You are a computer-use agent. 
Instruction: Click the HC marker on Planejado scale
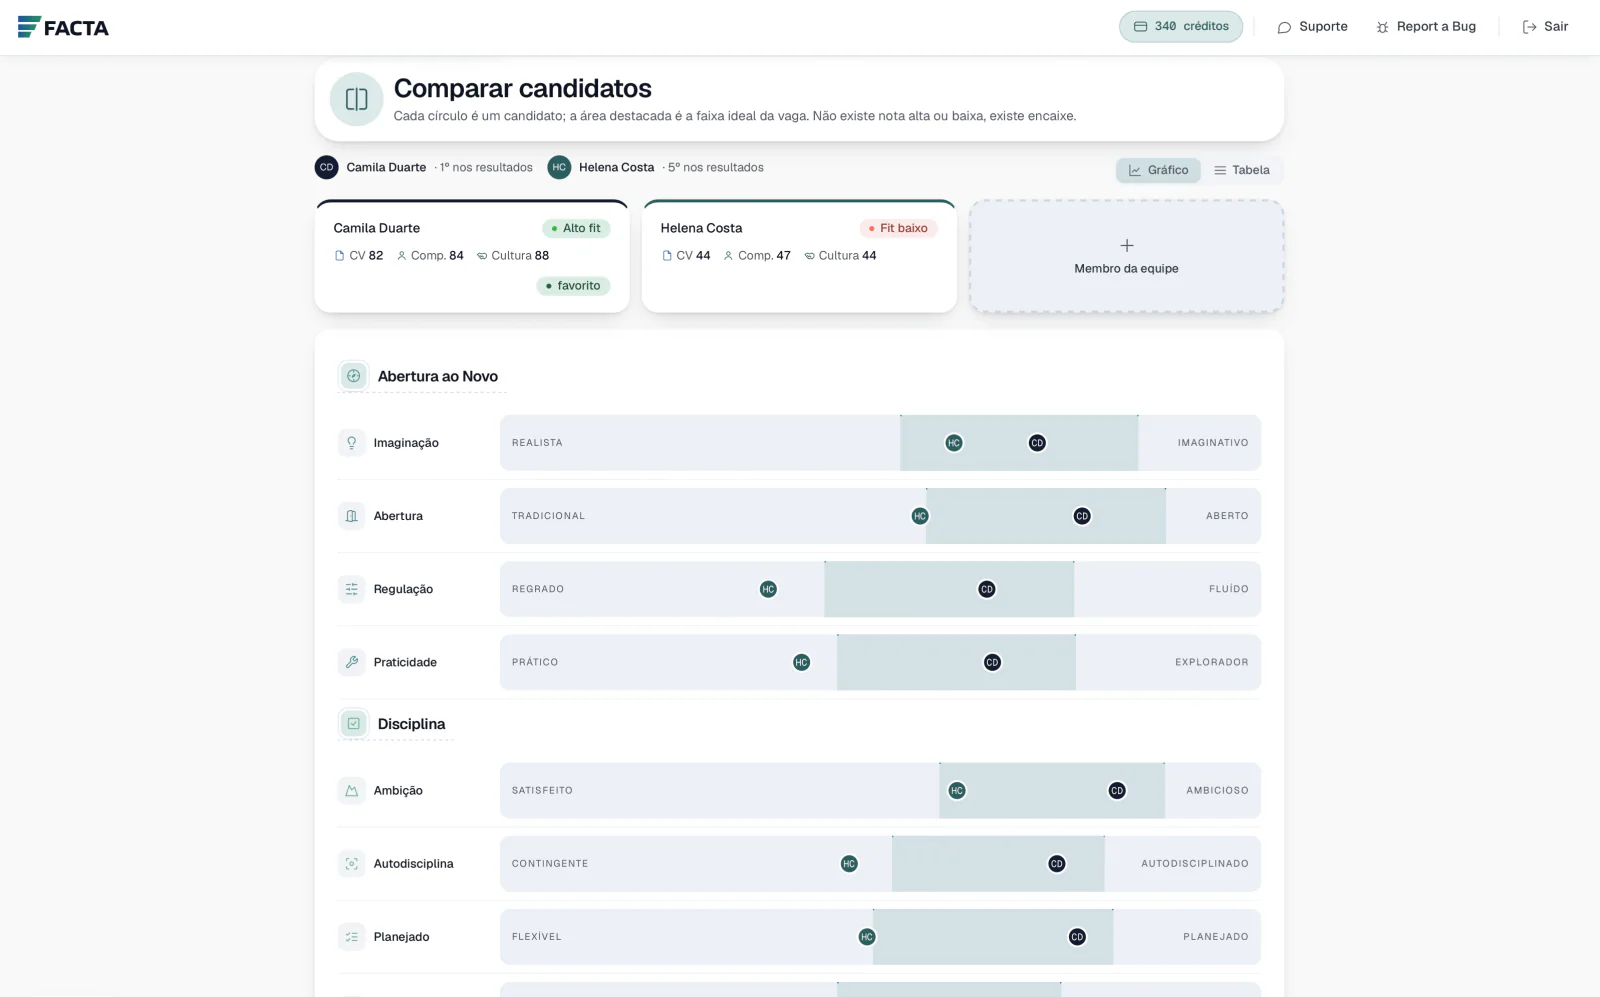point(867,937)
